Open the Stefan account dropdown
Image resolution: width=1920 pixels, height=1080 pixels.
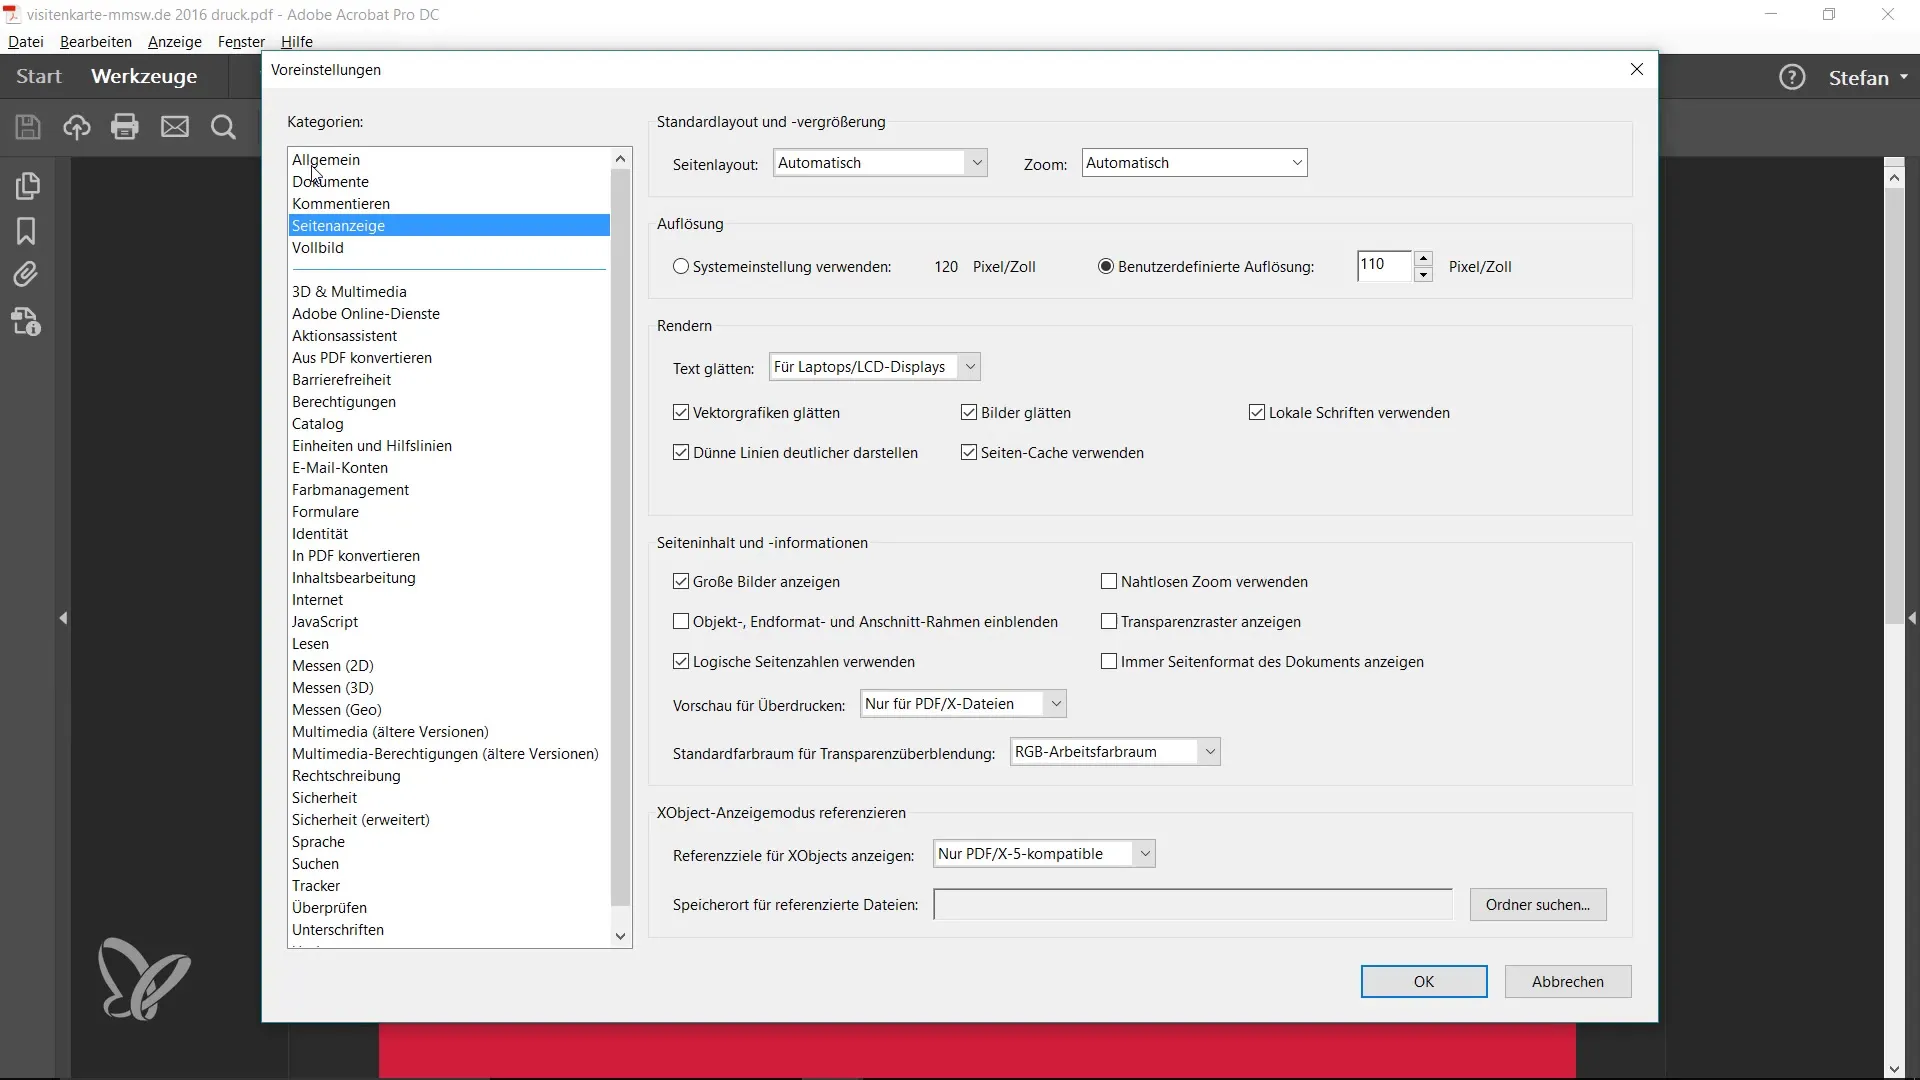1868,77
